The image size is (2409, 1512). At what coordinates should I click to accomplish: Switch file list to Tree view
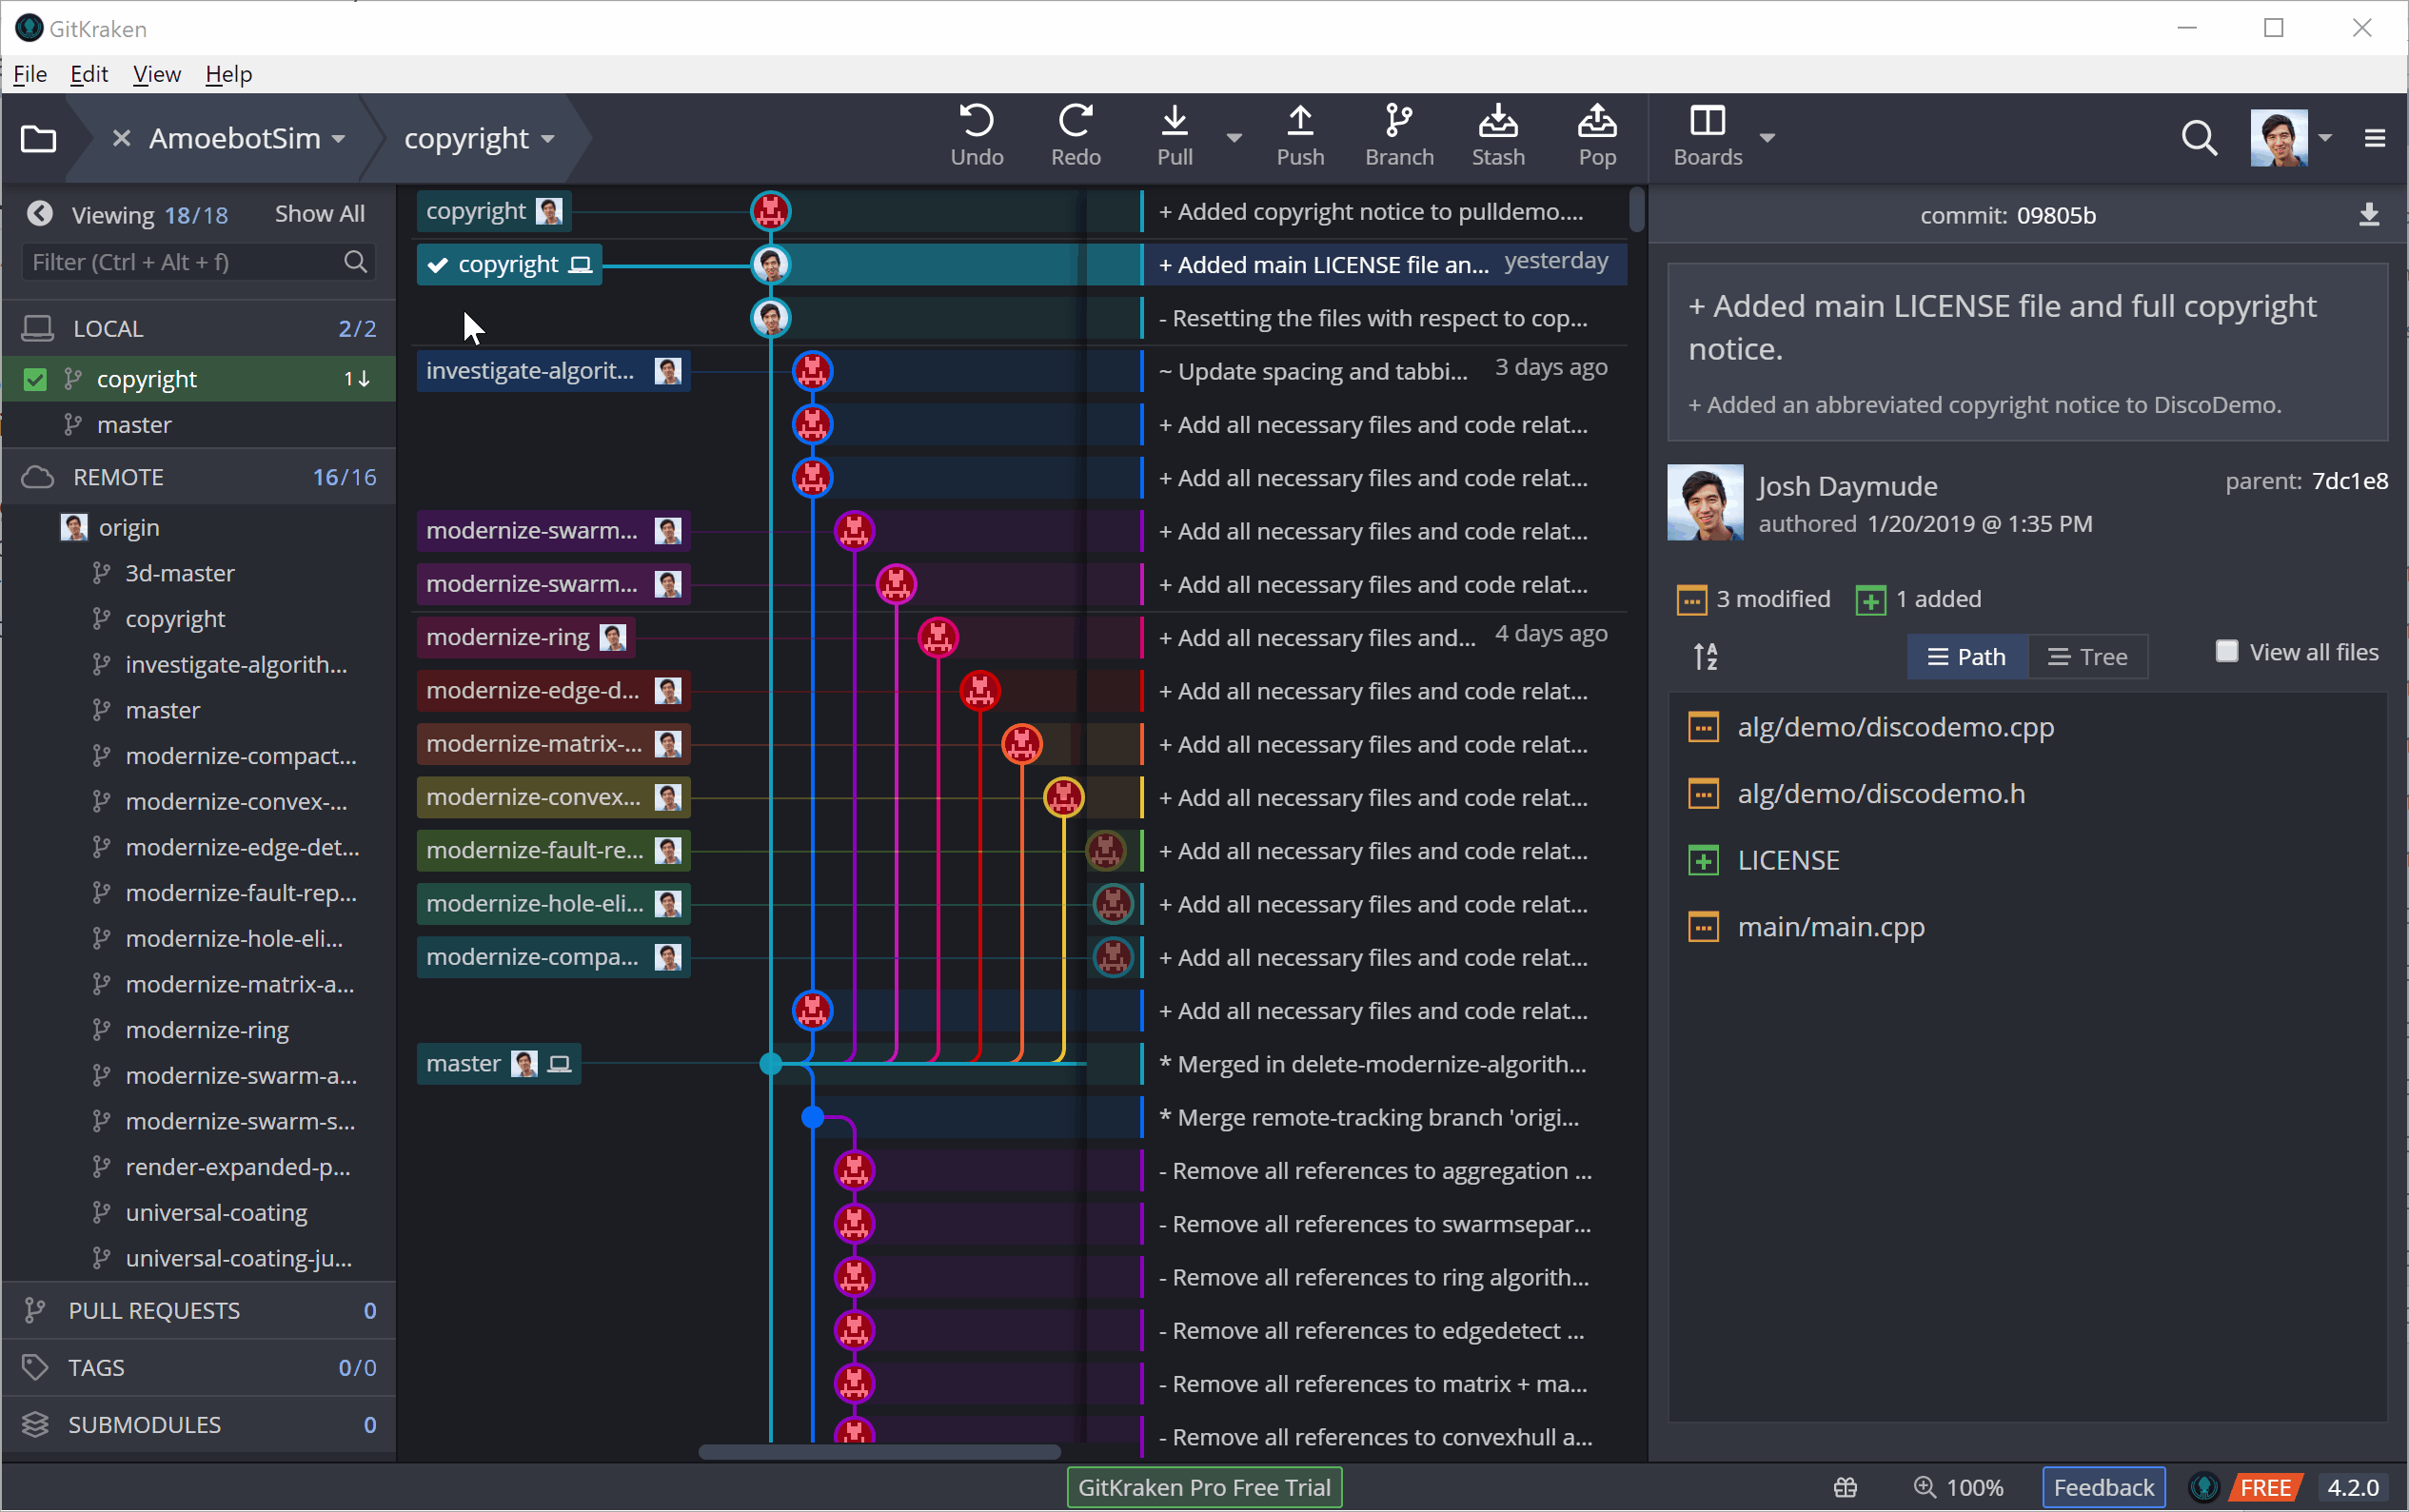[2087, 657]
